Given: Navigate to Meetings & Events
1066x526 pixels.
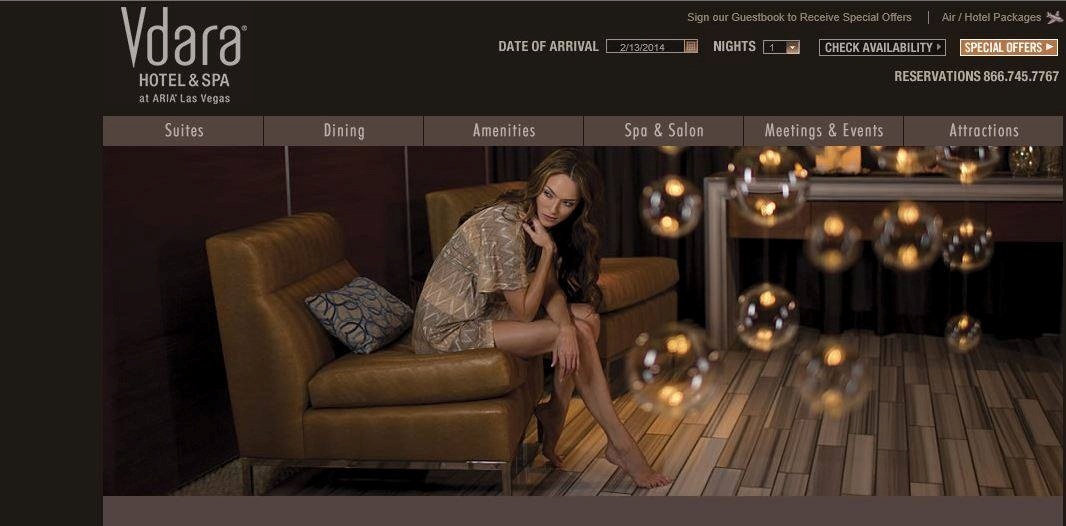Looking at the screenshot, I should pos(824,131).
